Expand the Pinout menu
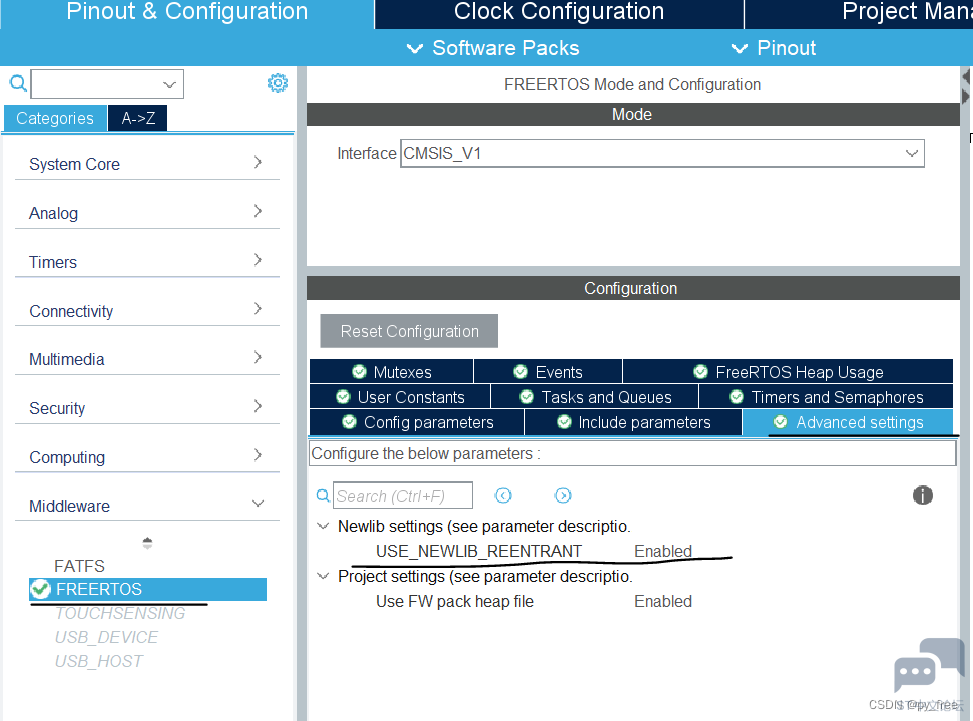The image size is (973, 721). [774, 48]
